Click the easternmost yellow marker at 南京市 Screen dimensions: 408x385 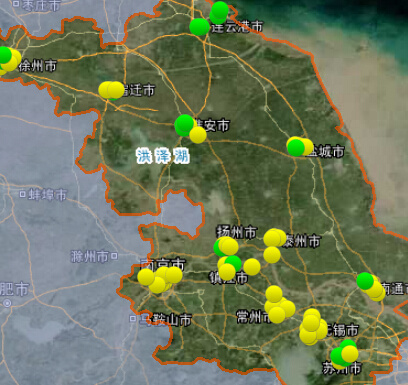click(174, 275)
